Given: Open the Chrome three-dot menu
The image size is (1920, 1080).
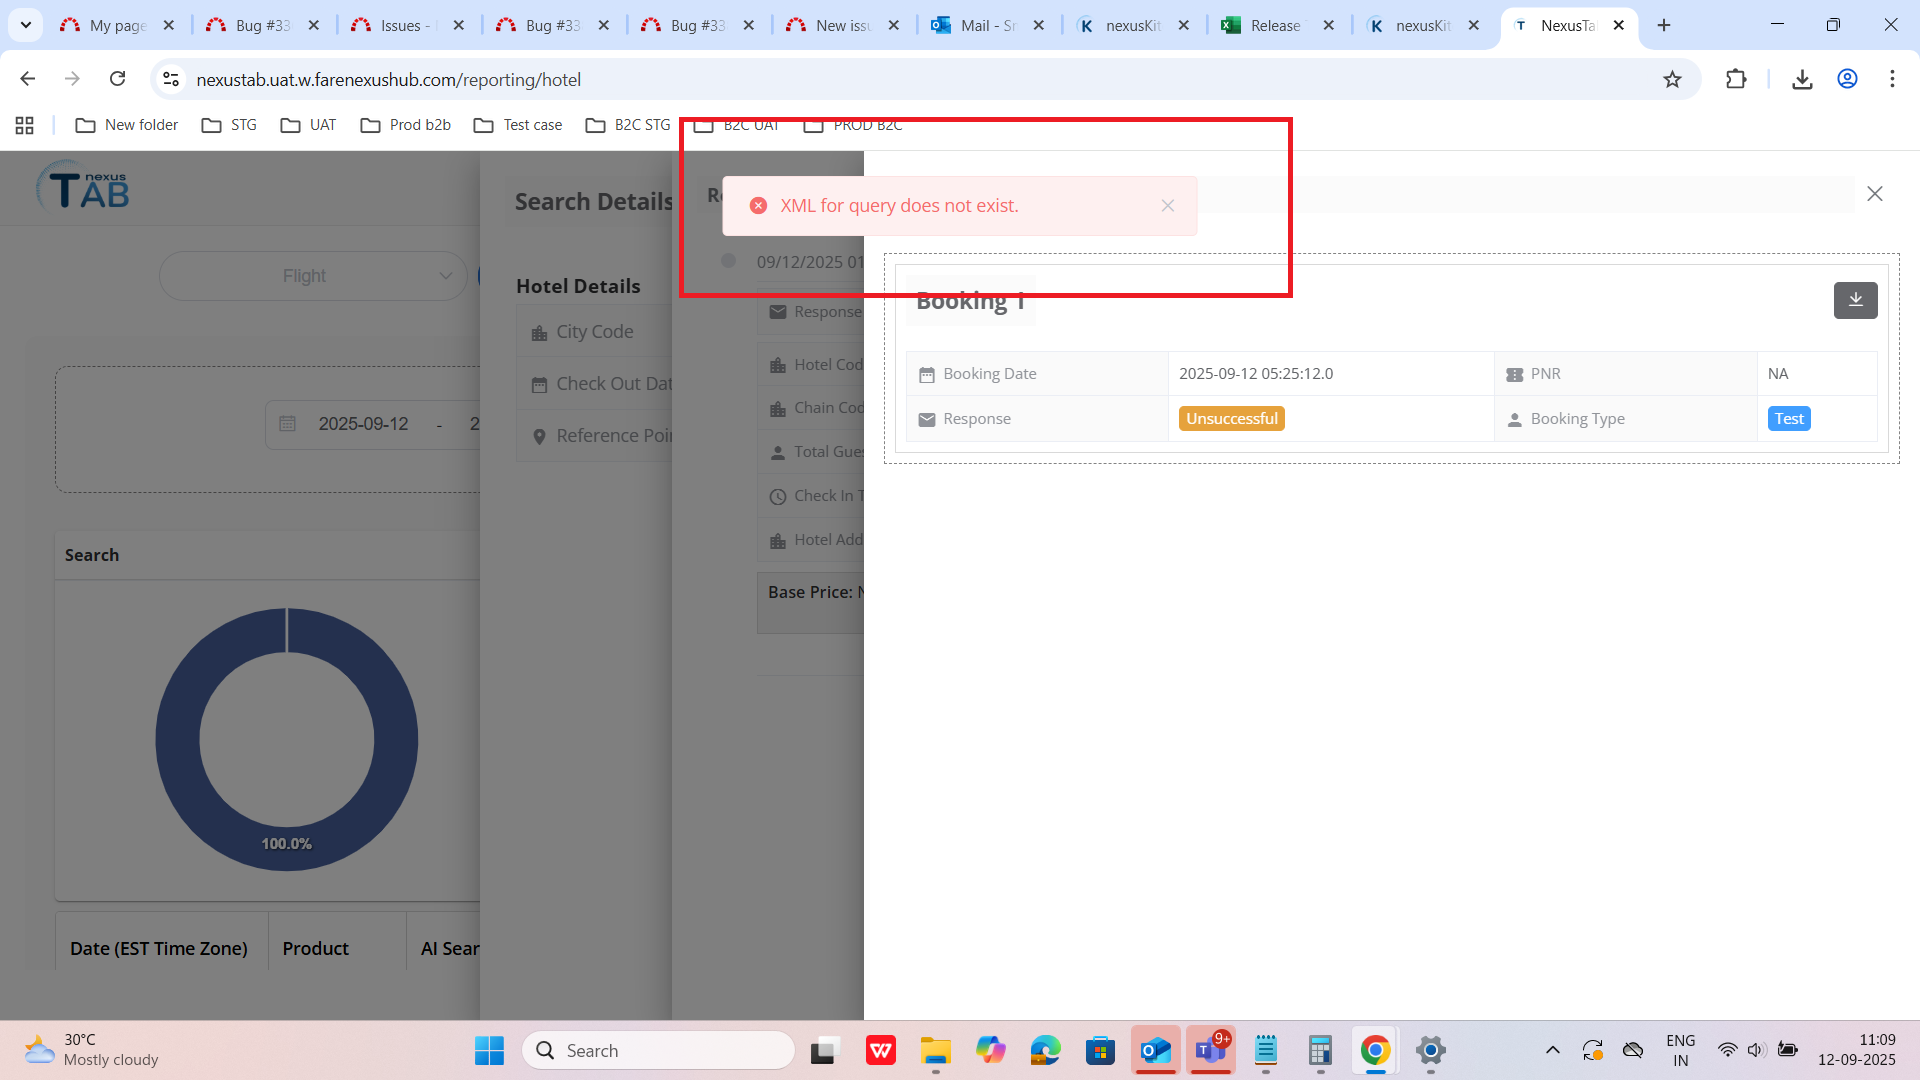Looking at the screenshot, I should tap(1892, 79).
